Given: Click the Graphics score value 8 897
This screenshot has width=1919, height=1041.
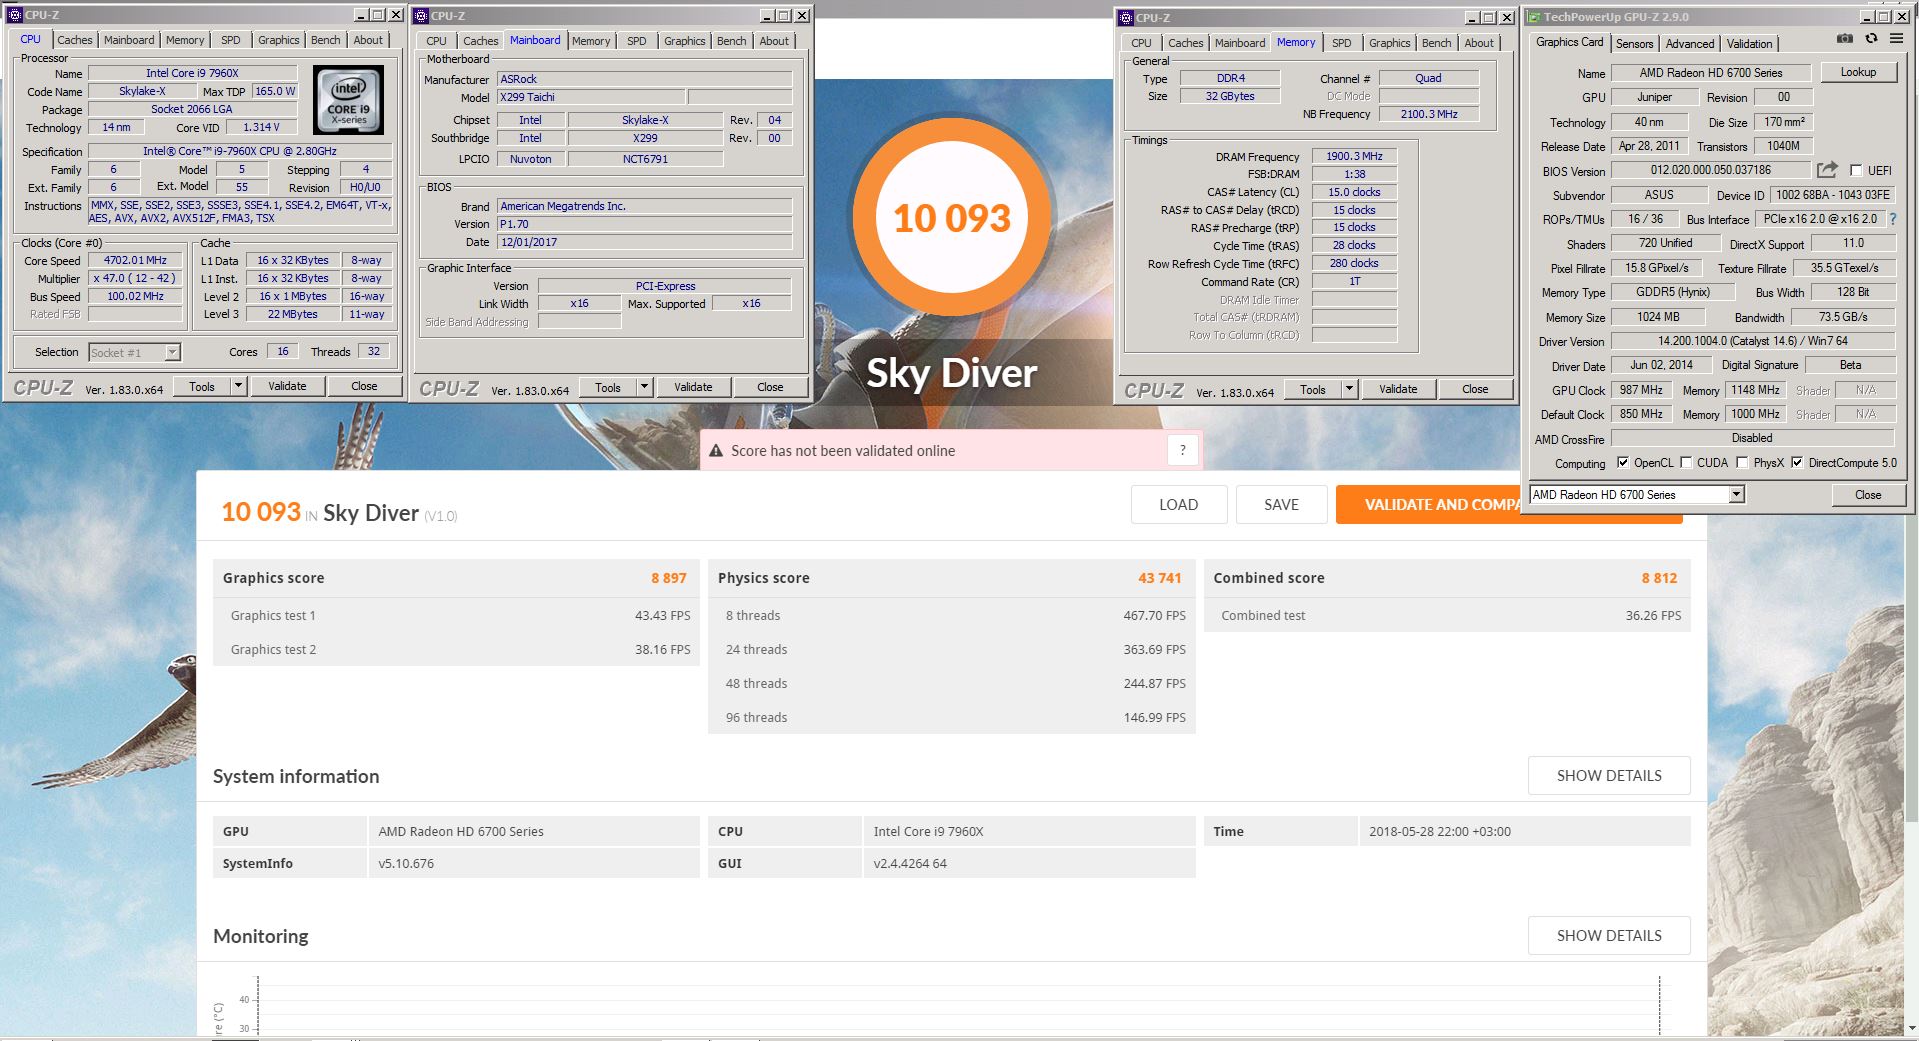Looking at the screenshot, I should tap(668, 578).
